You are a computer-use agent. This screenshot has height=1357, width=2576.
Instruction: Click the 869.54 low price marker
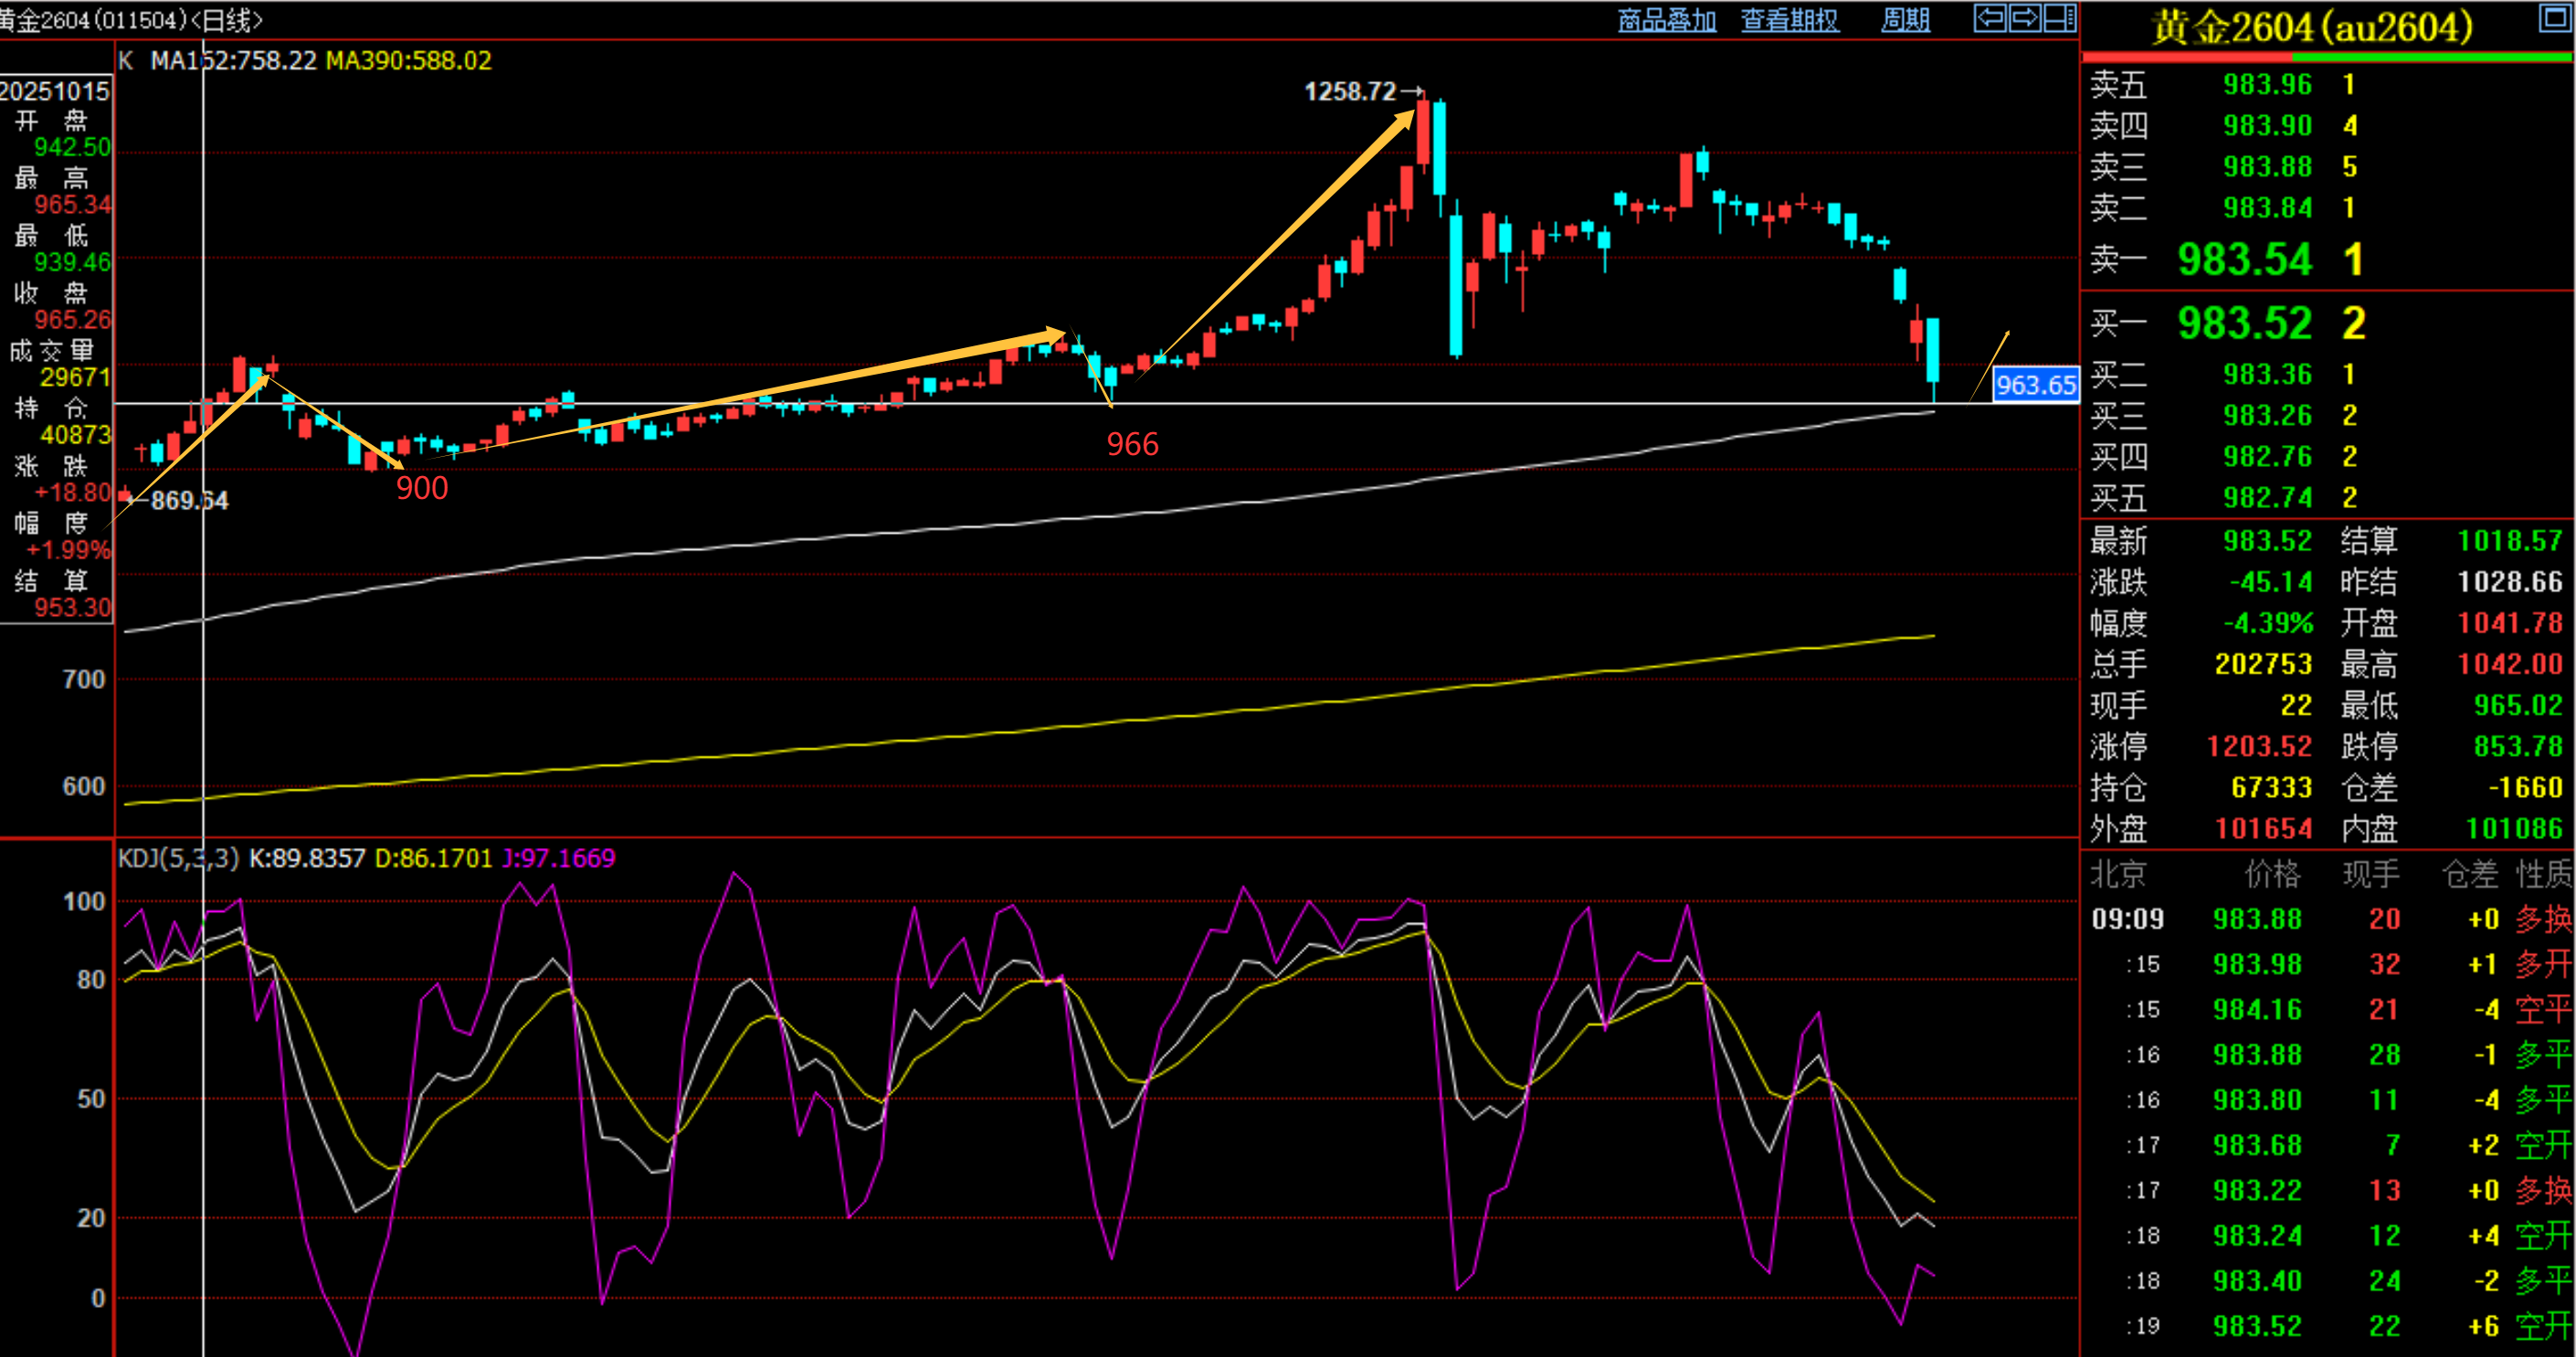pyautogui.click(x=189, y=500)
